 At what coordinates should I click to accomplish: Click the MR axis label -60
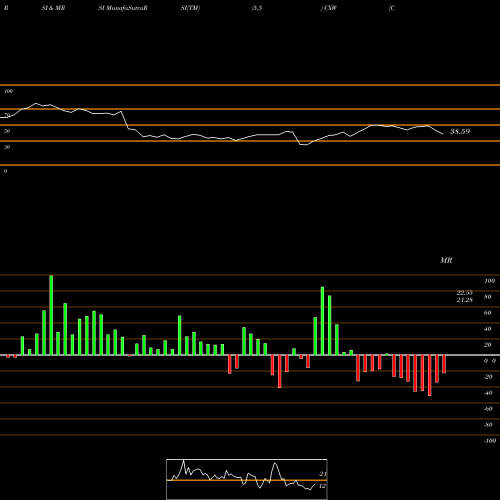(488, 409)
